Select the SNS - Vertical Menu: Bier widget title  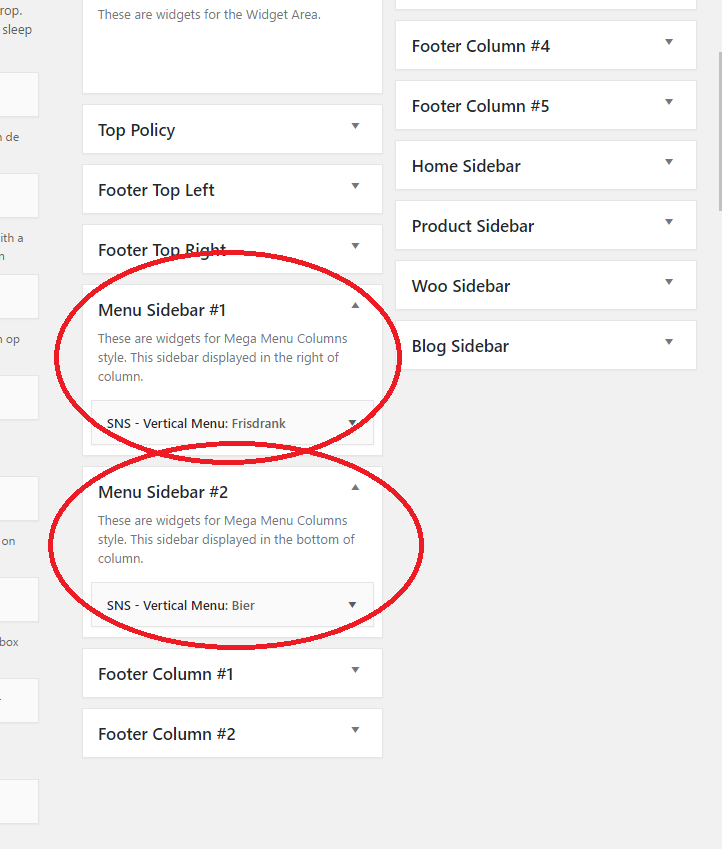pos(181,606)
